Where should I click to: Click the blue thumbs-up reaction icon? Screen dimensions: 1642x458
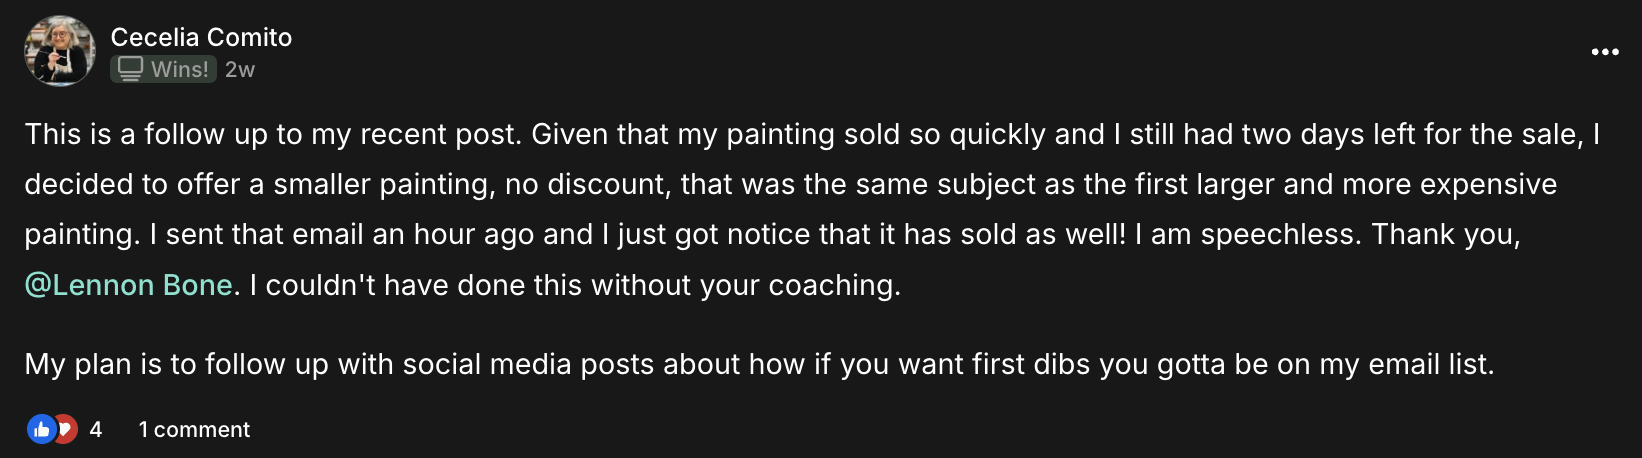coord(41,429)
